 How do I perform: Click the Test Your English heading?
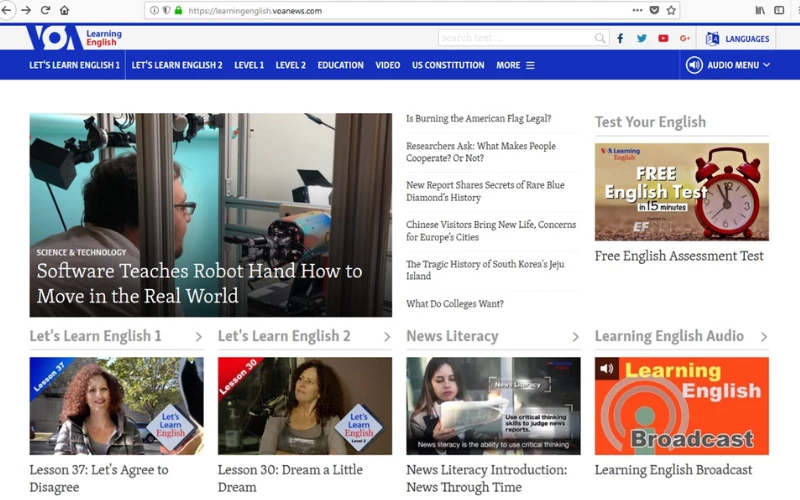click(651, 122)
